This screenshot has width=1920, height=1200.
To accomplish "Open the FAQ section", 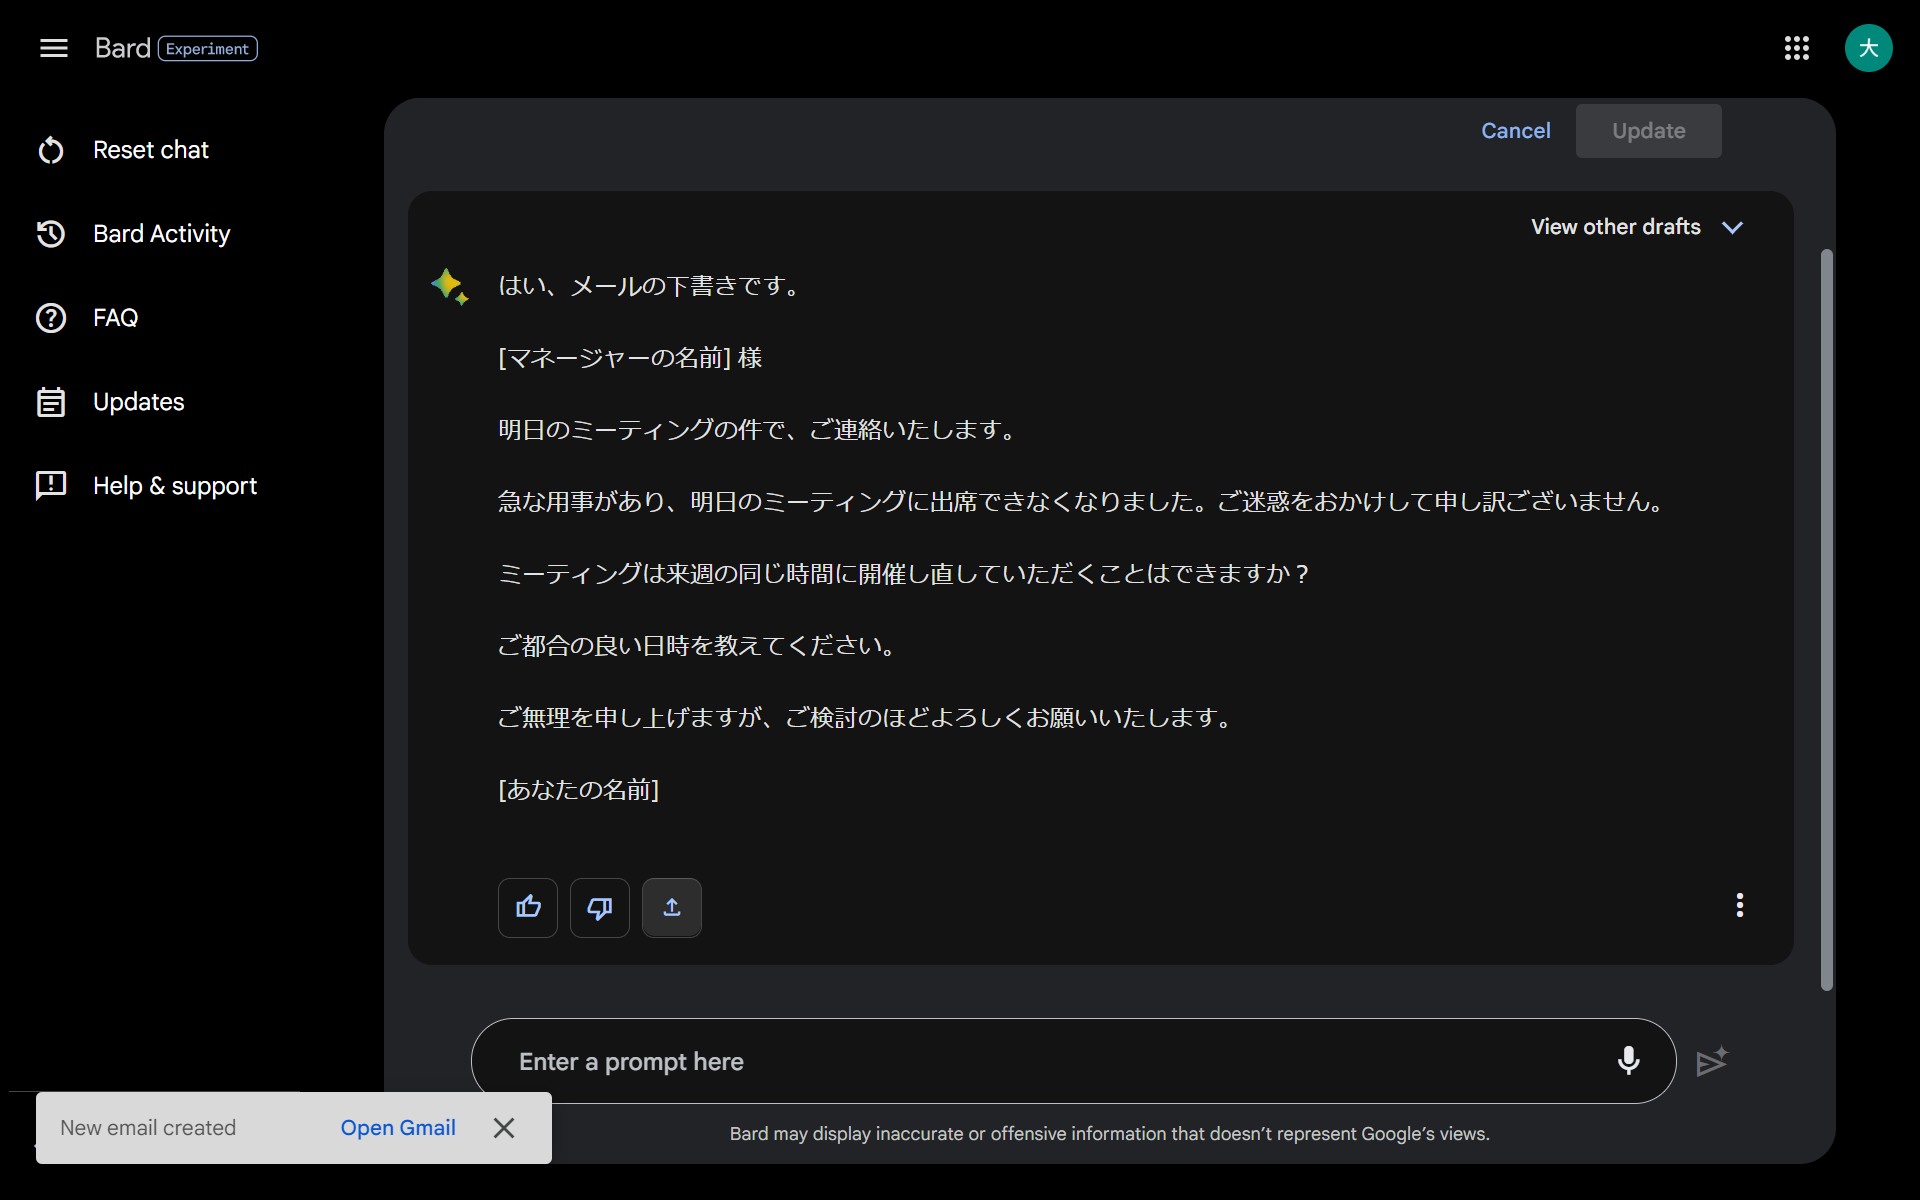I will point(115,317).
